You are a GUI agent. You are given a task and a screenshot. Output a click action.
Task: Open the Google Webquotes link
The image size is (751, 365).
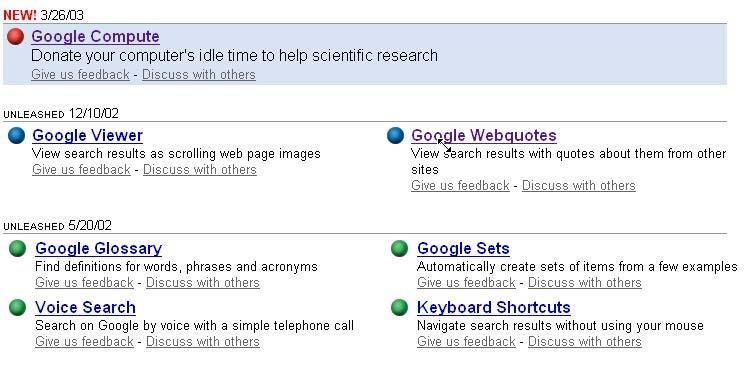coord(484,136)
